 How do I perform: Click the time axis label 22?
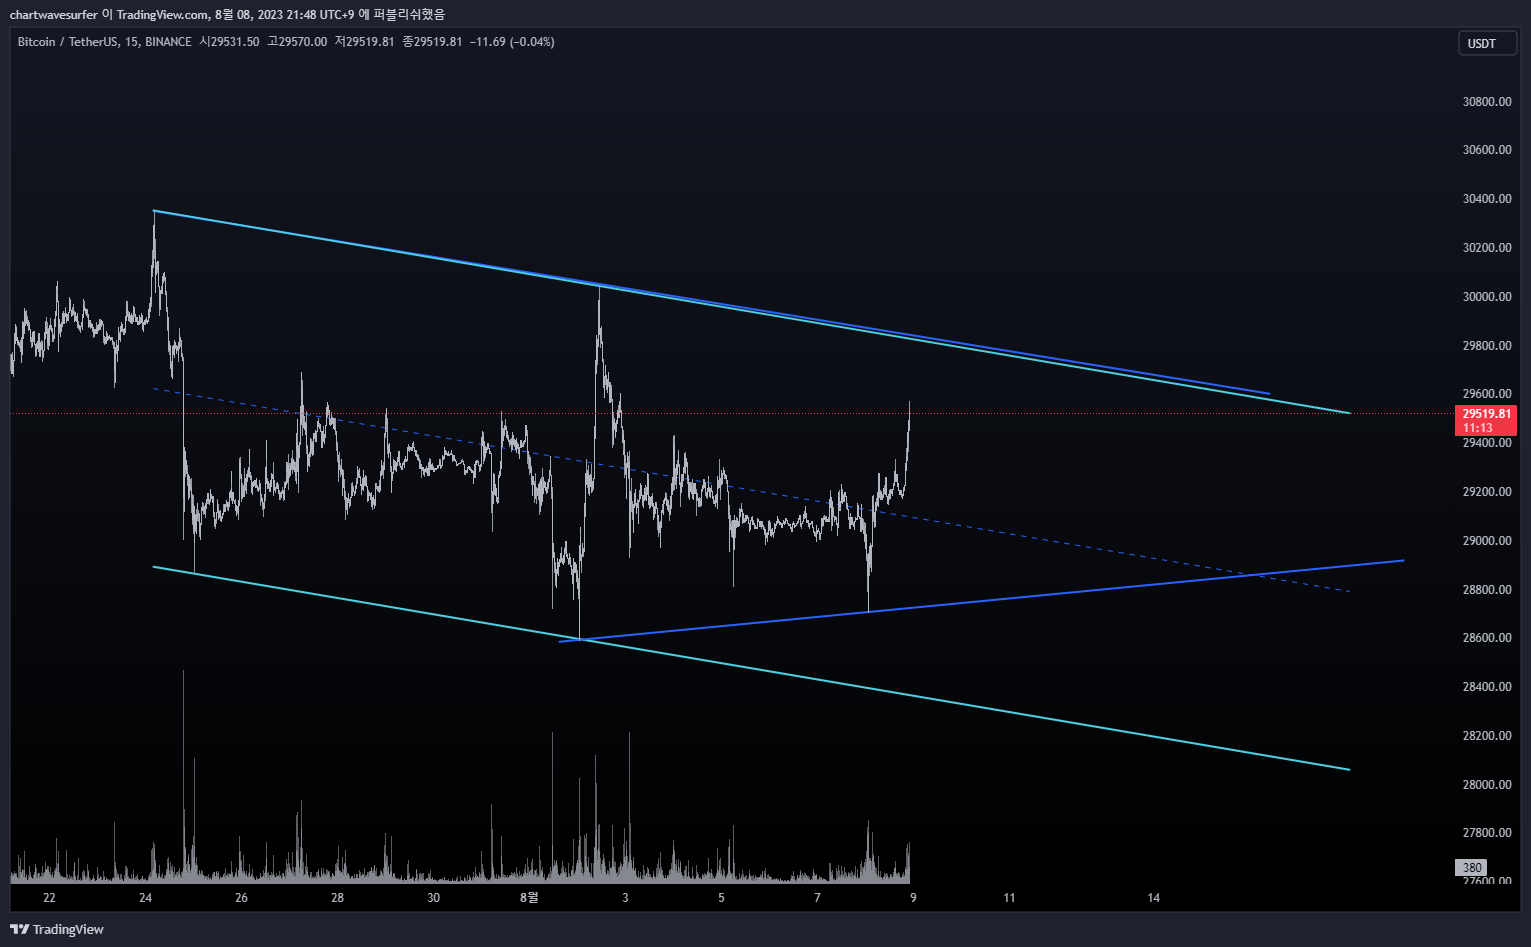point(49,897)
